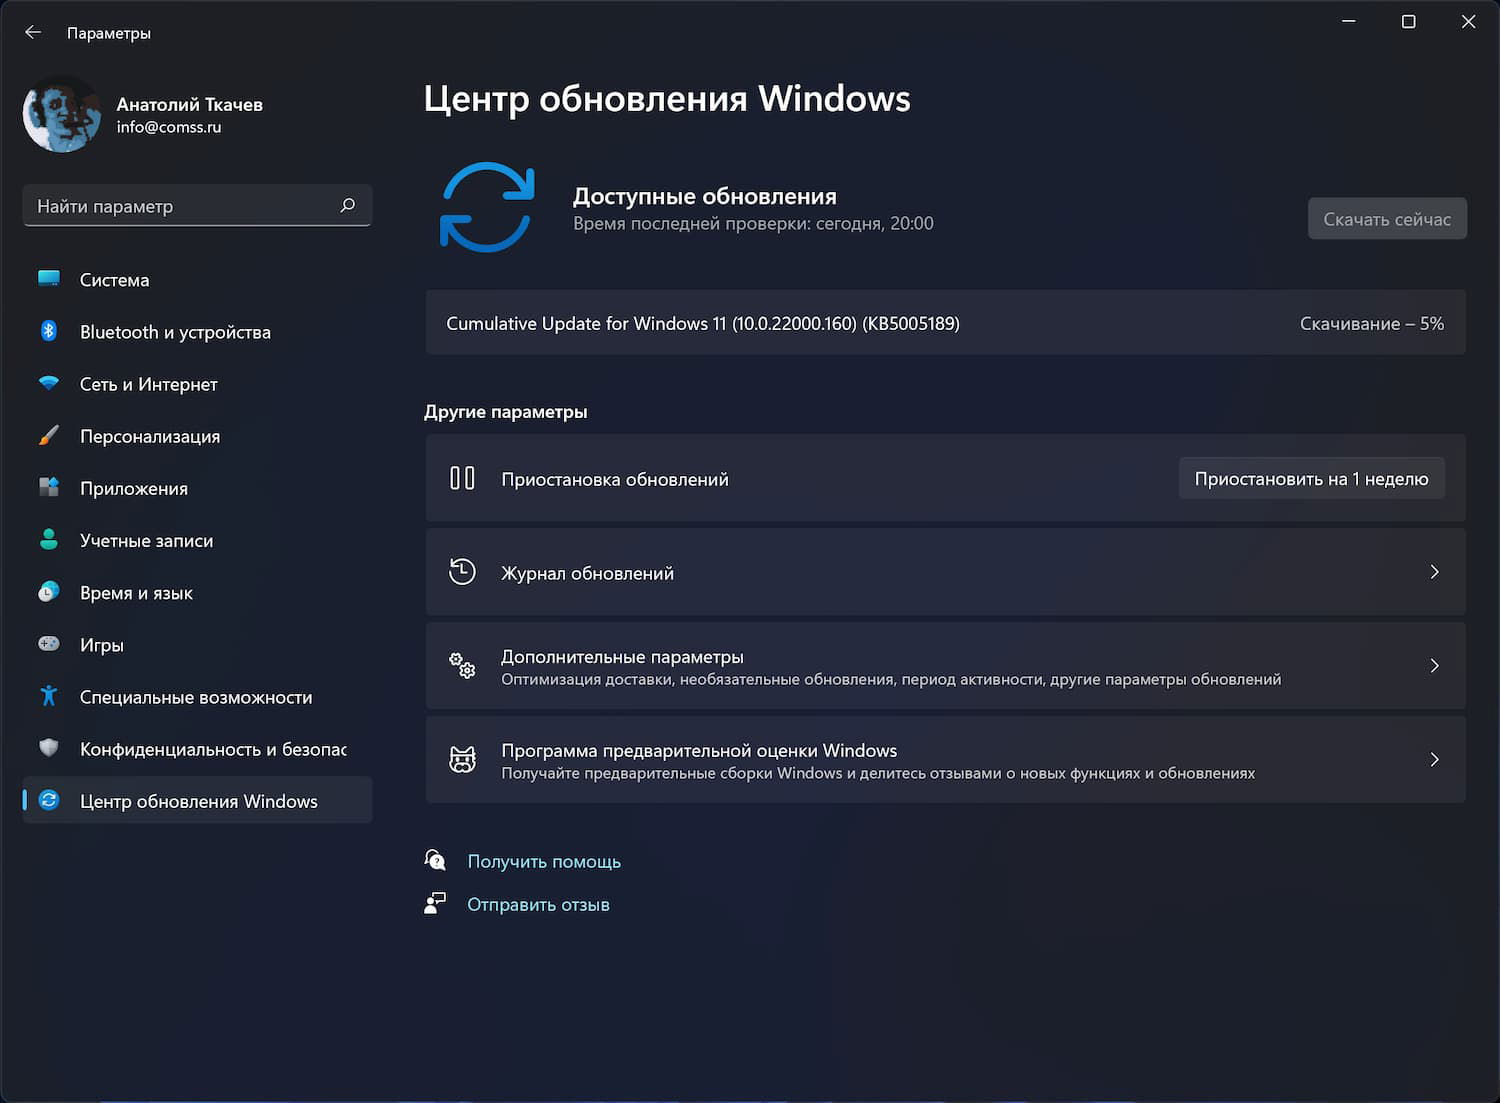The height and width of the screenshot is (1103, 1500).
Task: Expand Журнал обновлений with its chevron
Action: click(1434, 572)
